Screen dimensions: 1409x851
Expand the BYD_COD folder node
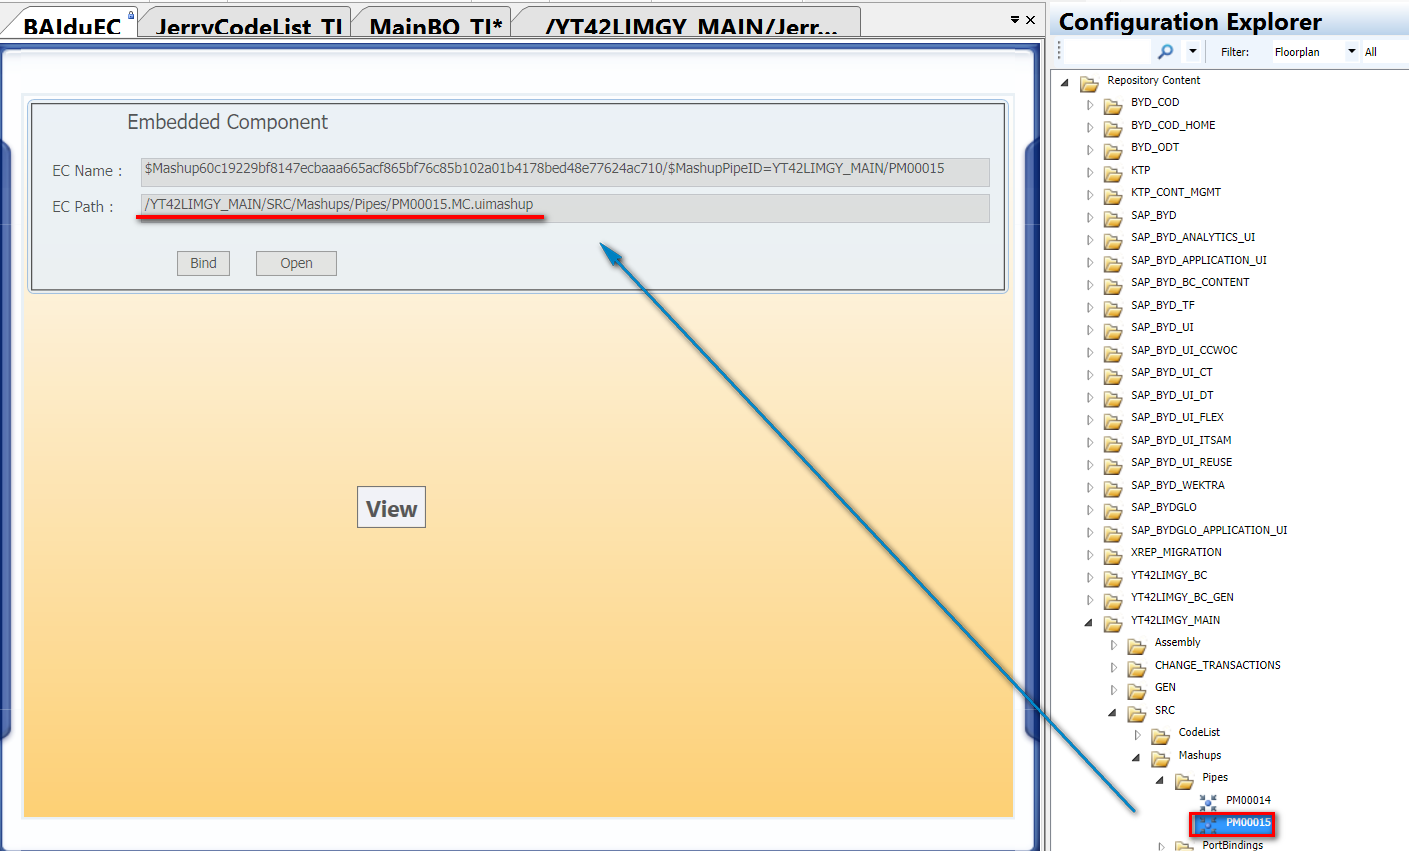pyautogui.click(x=1090, y=105)
